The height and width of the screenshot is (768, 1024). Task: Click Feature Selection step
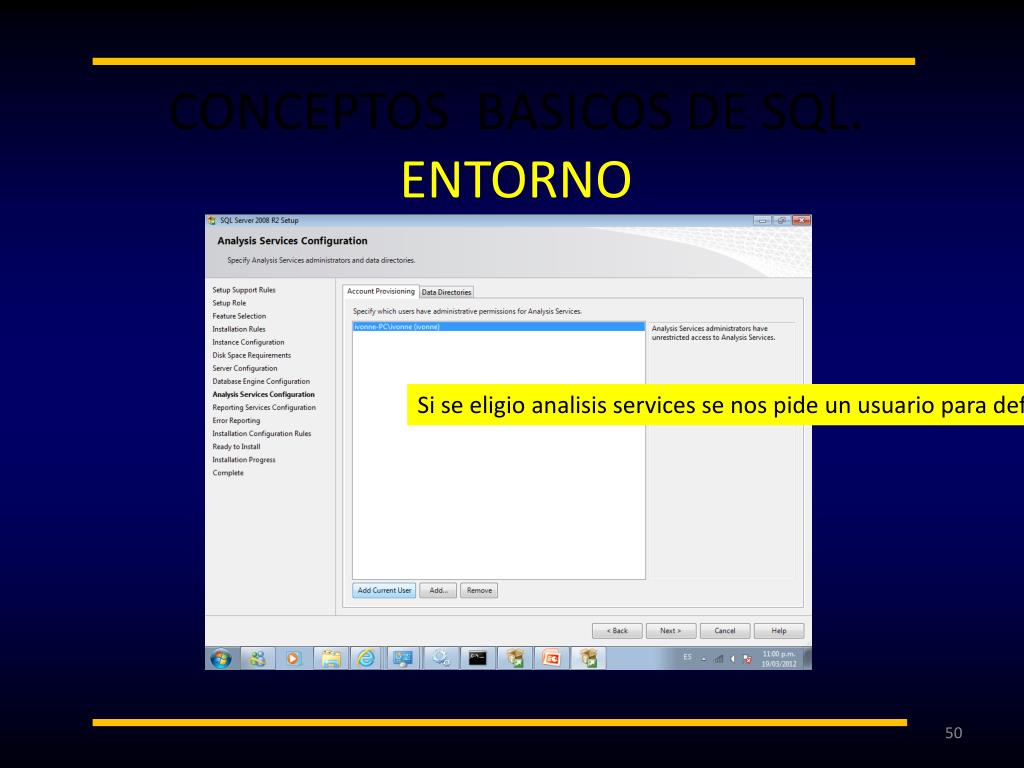tap(239, 316)
